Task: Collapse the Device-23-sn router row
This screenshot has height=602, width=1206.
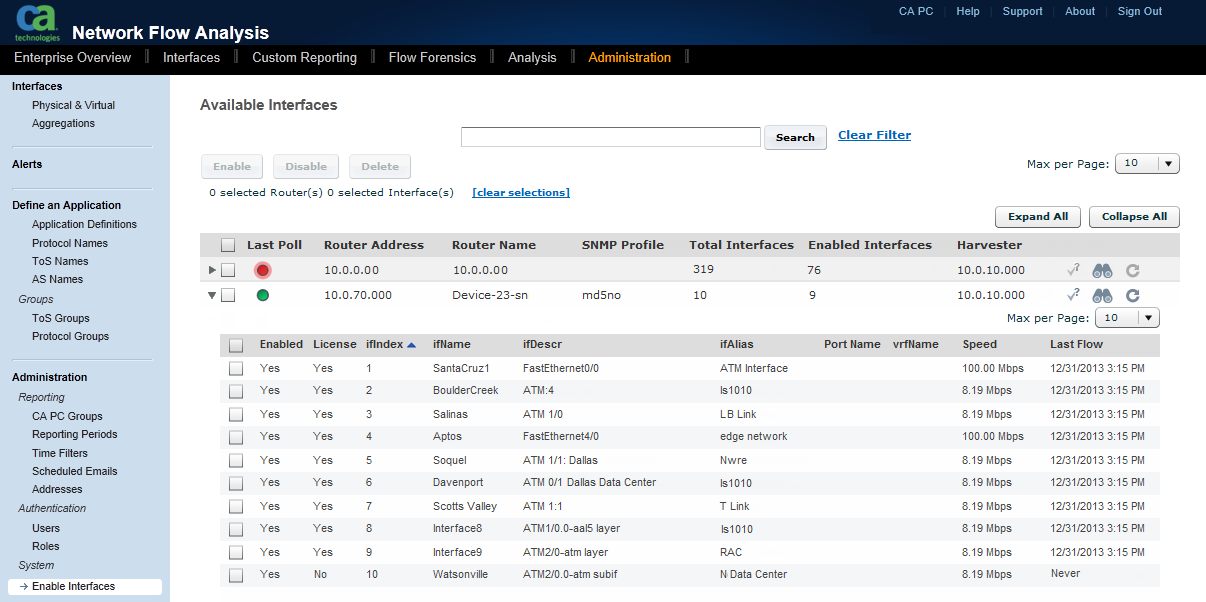Action: click(212, 295)
